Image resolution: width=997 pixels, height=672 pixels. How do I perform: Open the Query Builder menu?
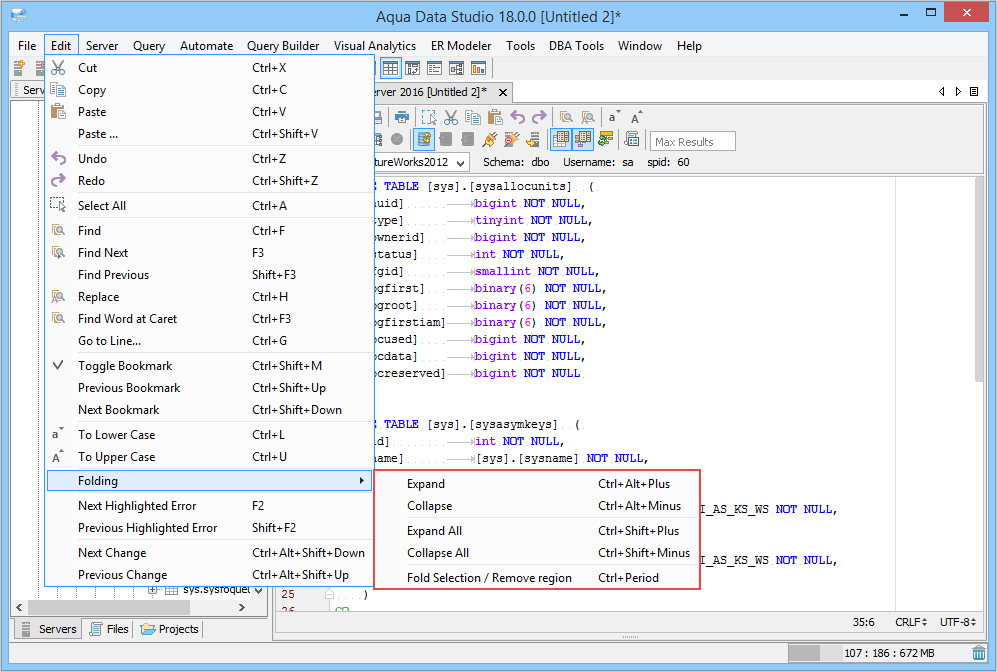pos(283,46)
